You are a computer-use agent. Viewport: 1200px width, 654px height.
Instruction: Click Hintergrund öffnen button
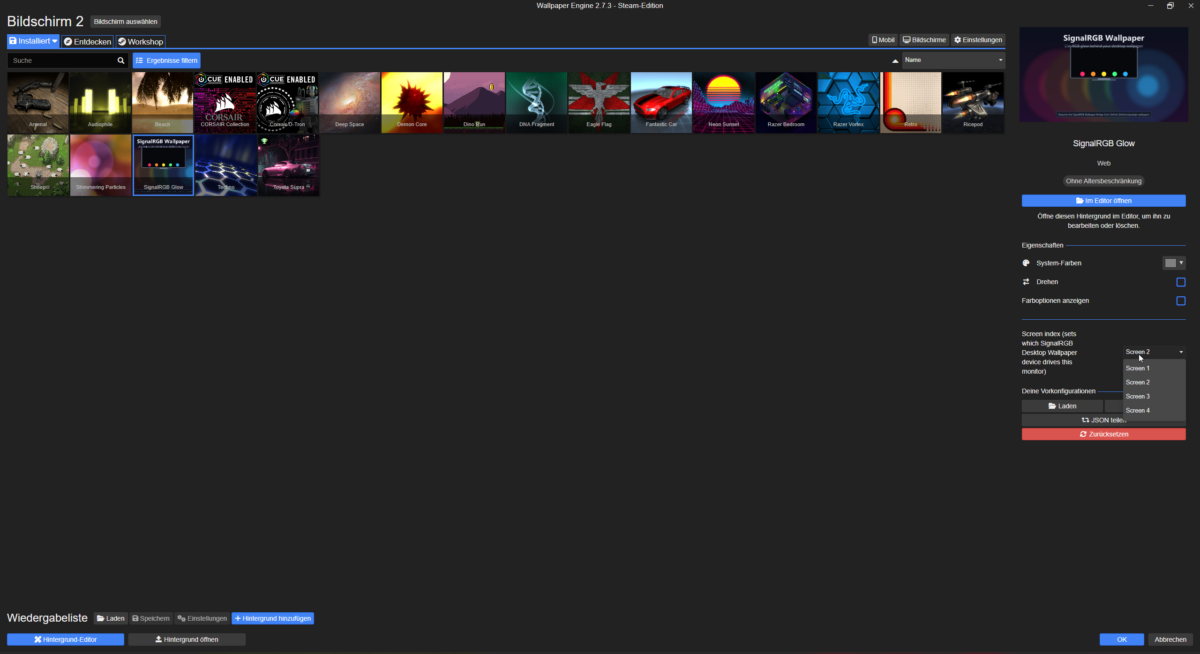(187, 639)
